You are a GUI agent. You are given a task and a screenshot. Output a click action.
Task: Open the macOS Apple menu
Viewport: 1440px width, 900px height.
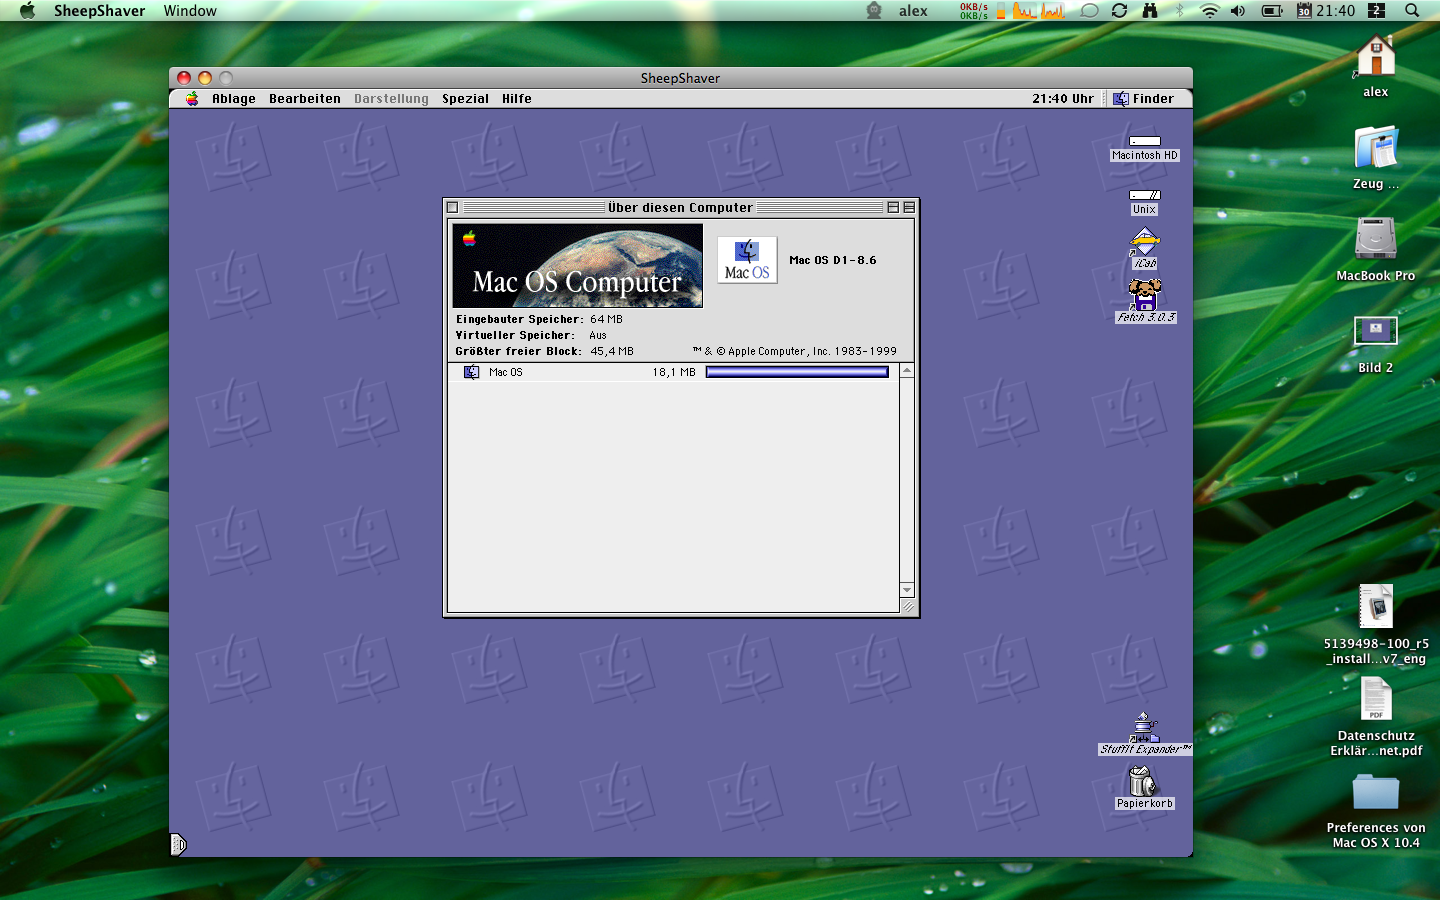point(28,11)
